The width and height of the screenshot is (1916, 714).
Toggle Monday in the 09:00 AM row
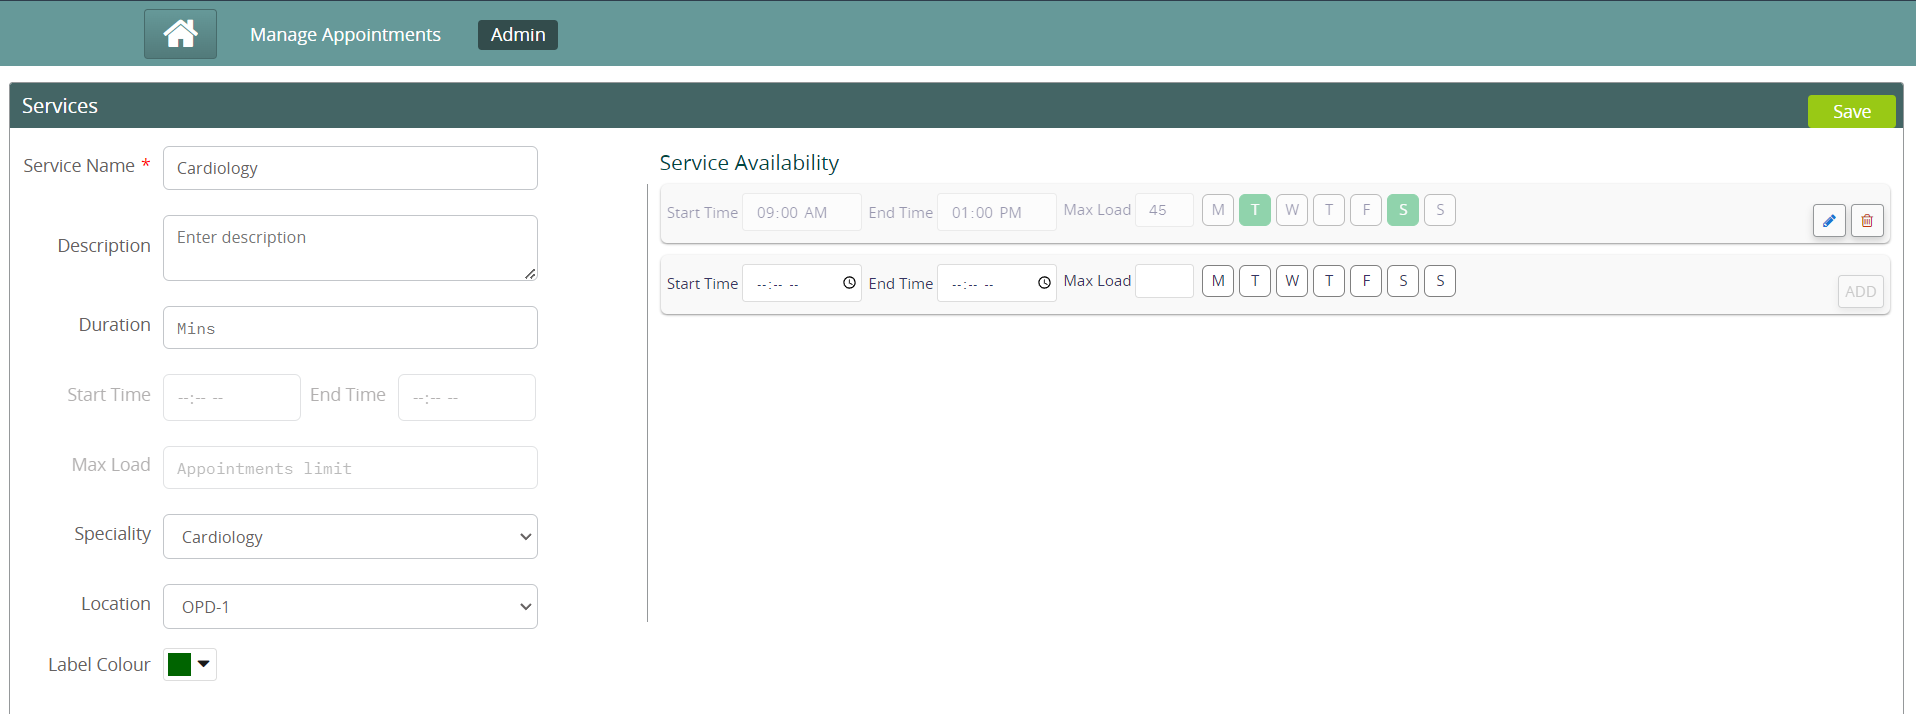pos(1218,210)
